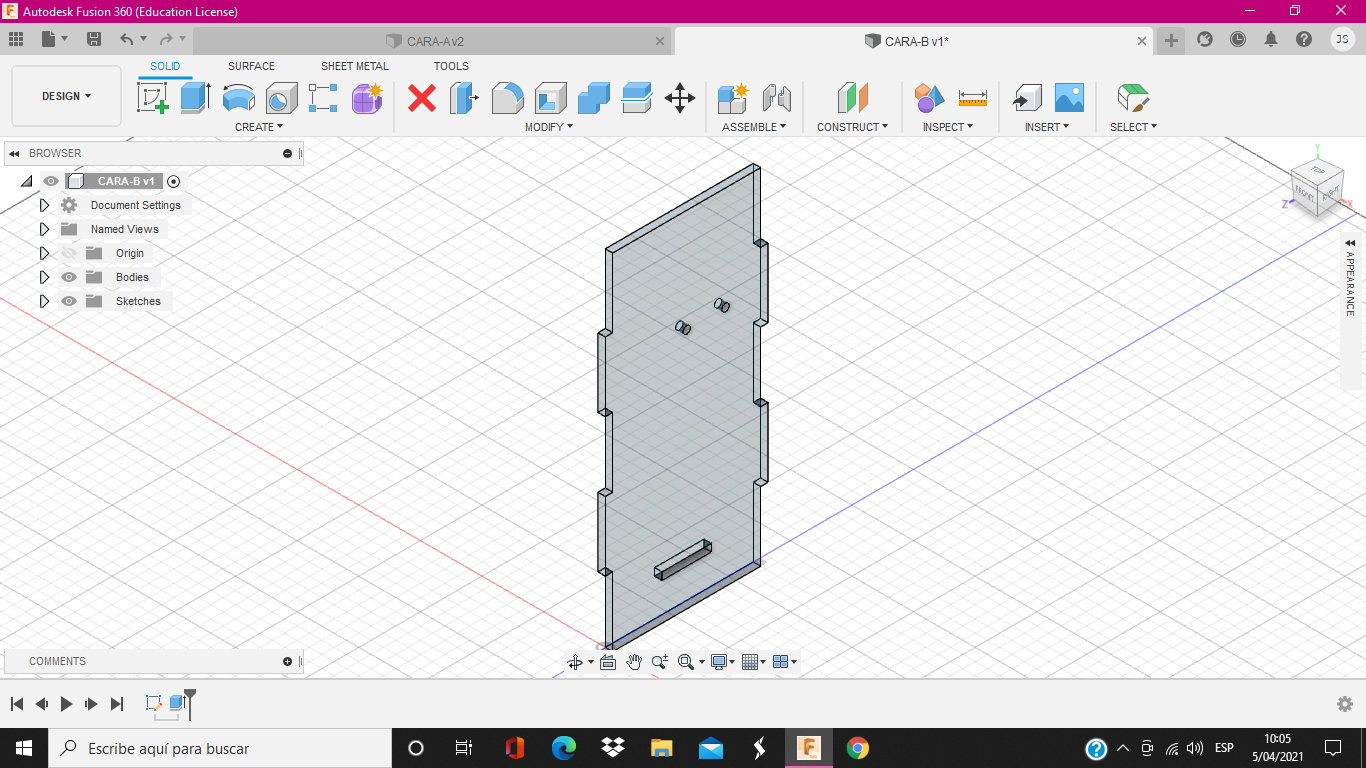Collapse CARA-B v1 root node
This screenshot has width=1366, height=768.
click(26, 181)
